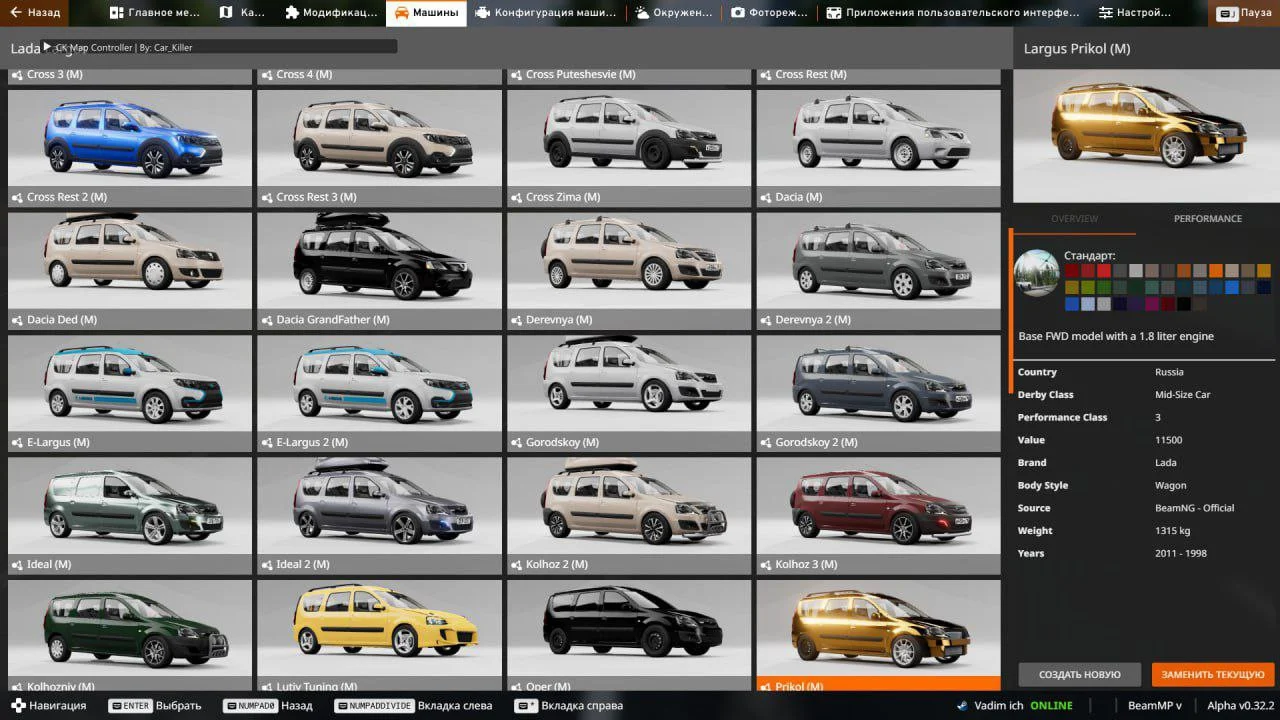Click the back arrow labeled Назад
This screenshot has width=1280, height=720.
pos(35,13)
